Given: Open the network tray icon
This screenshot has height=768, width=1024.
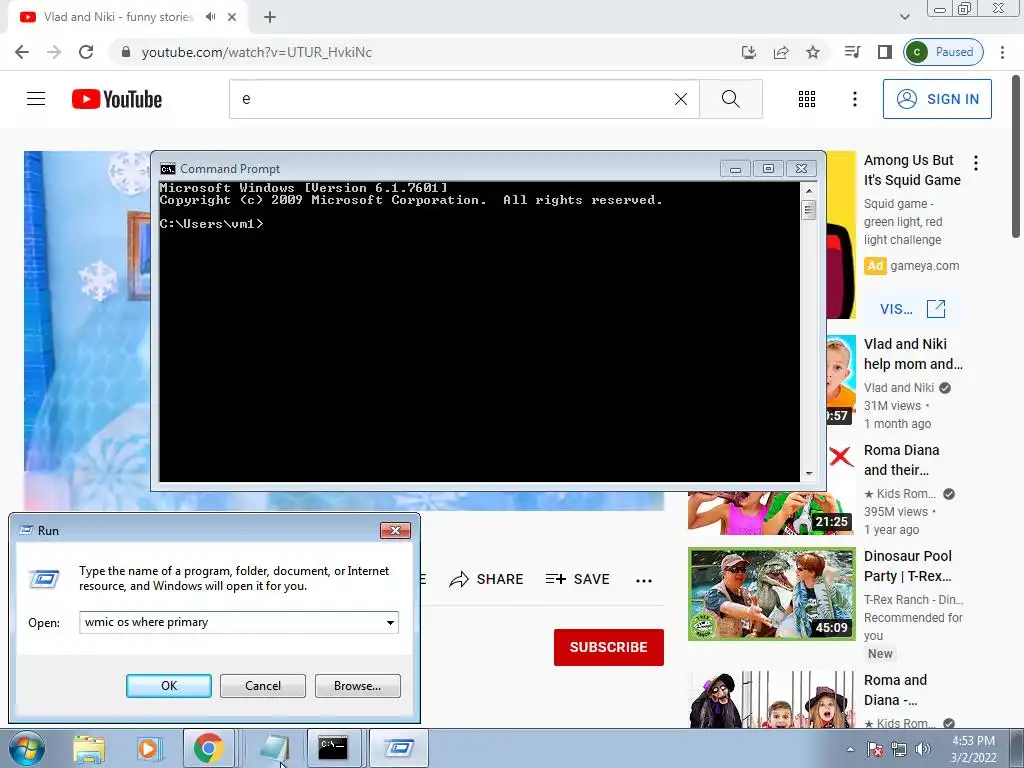Looking at the screenshot, I should click(899, 749).
